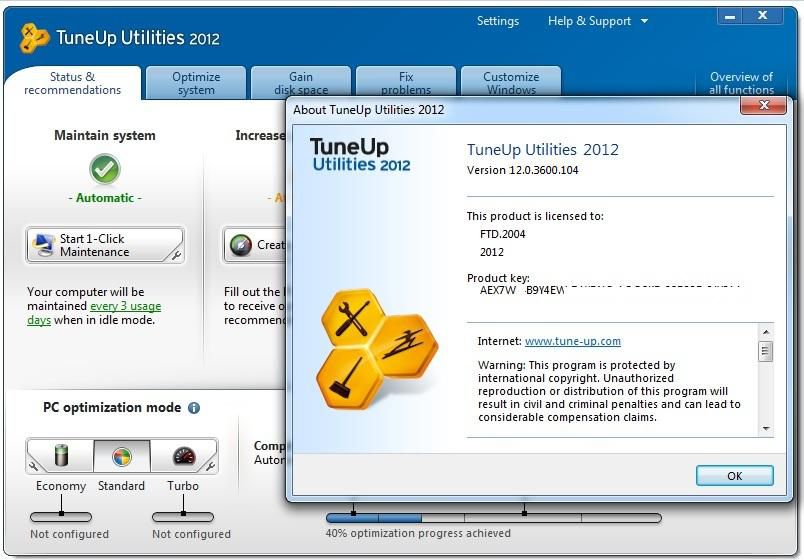
Task: Click the optimization progress bar
Action: 493,517
